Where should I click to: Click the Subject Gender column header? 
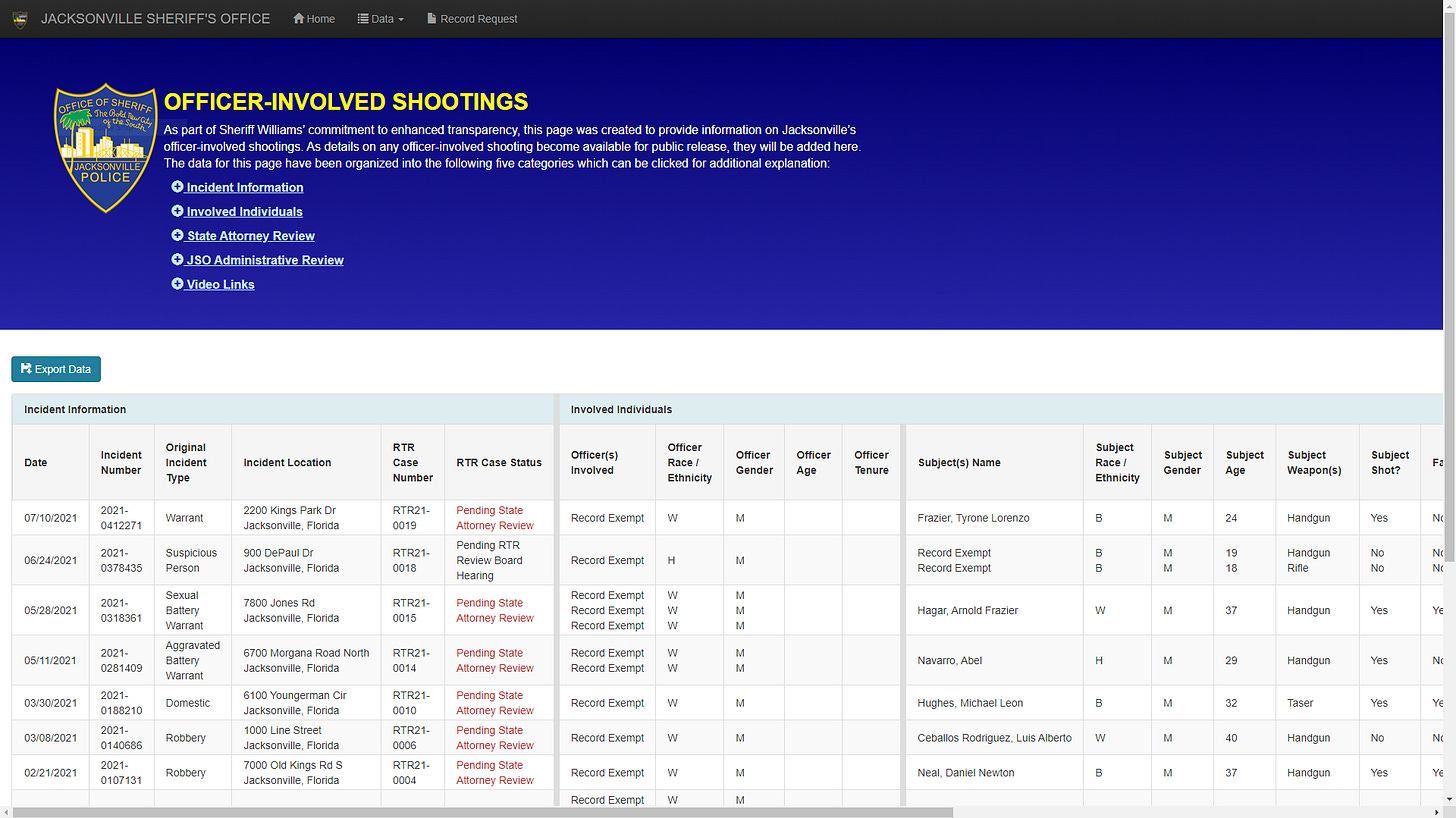click(x=1182, y=462)
